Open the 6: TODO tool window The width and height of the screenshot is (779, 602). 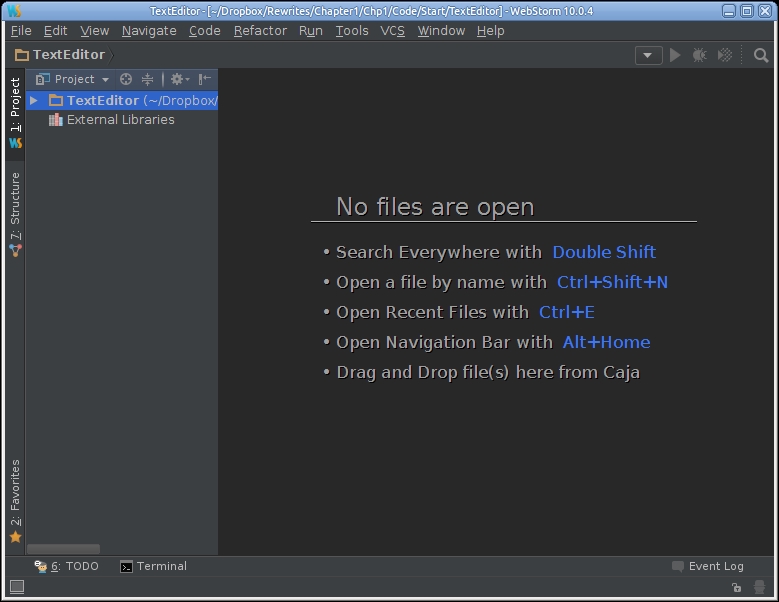point(66,566)
